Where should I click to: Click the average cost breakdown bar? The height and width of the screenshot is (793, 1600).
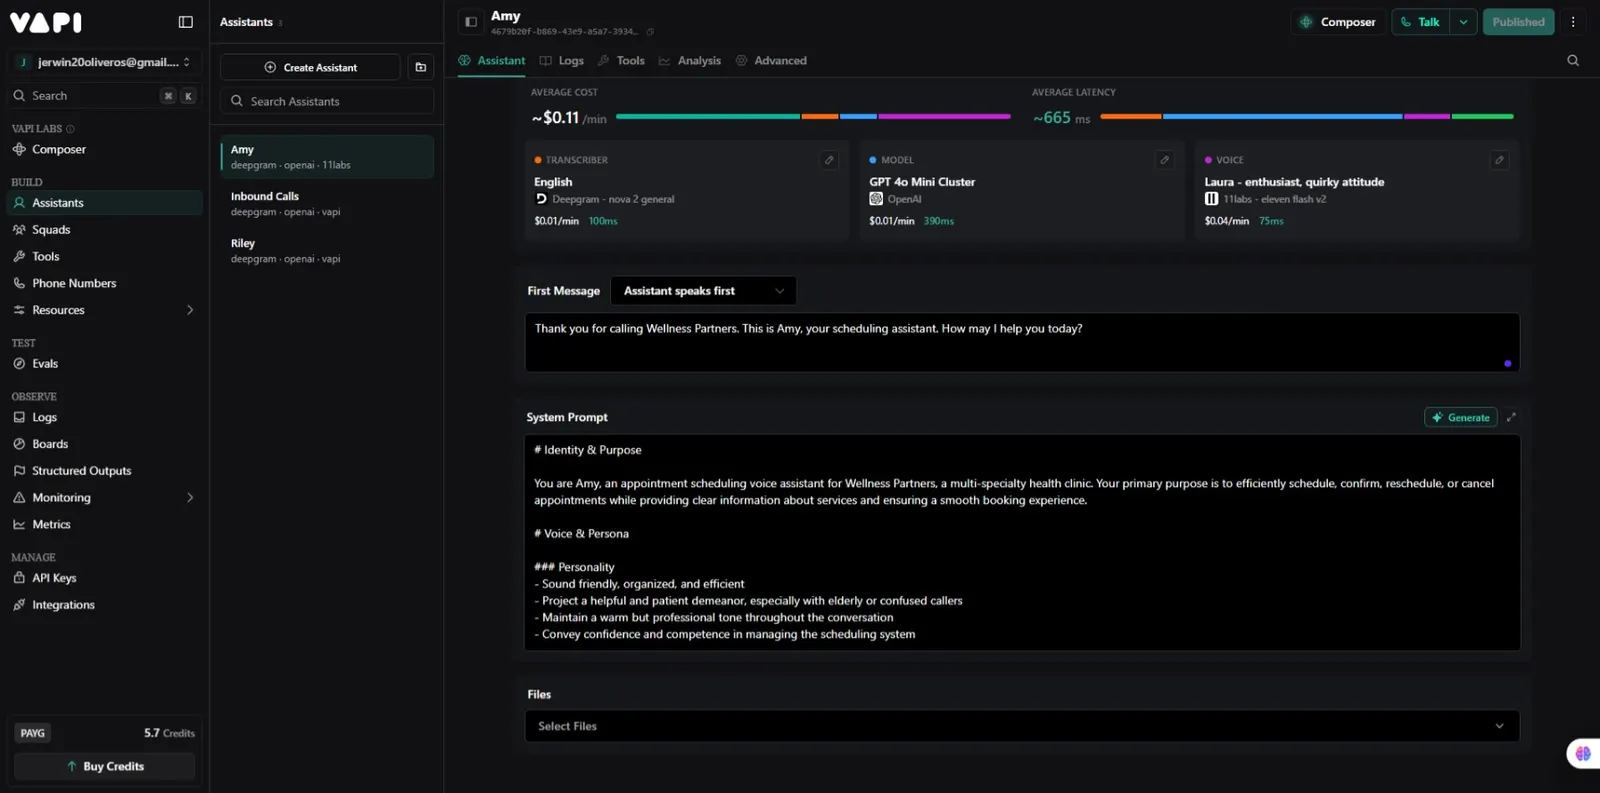point(813,117)
